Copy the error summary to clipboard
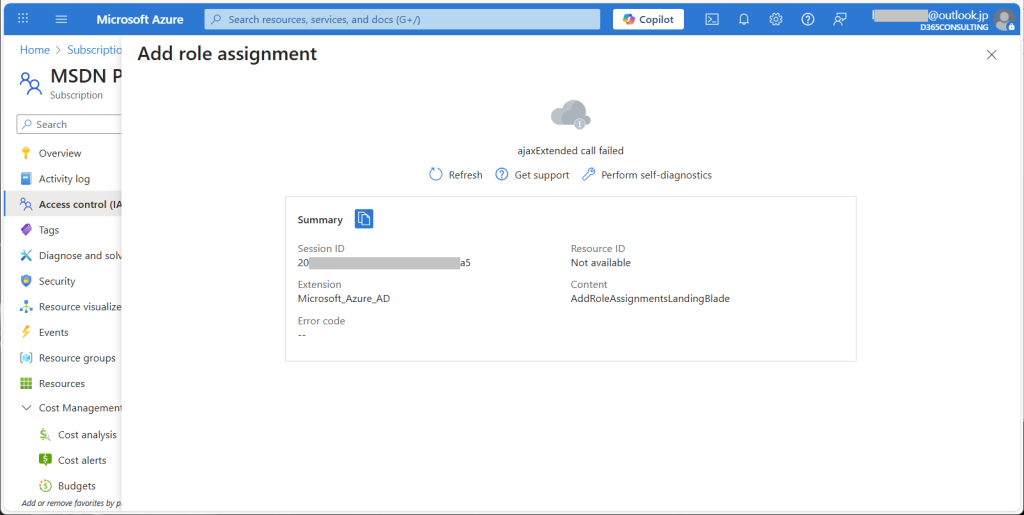 tap(364, 219)
